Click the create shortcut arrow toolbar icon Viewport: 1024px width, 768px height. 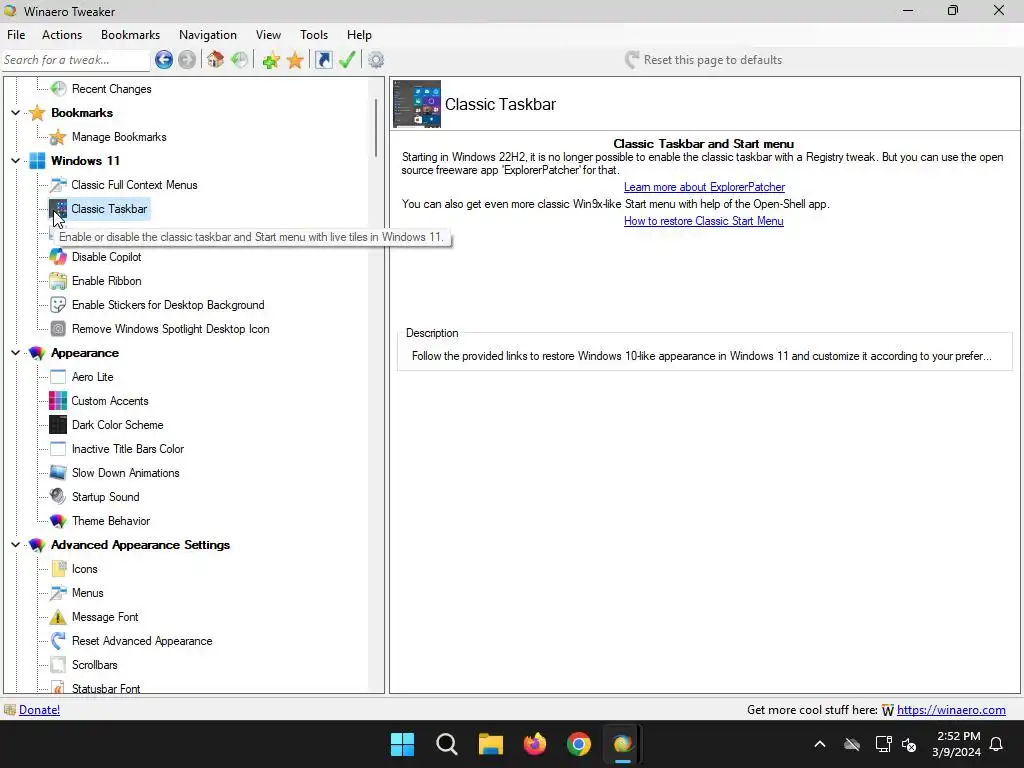324,60
